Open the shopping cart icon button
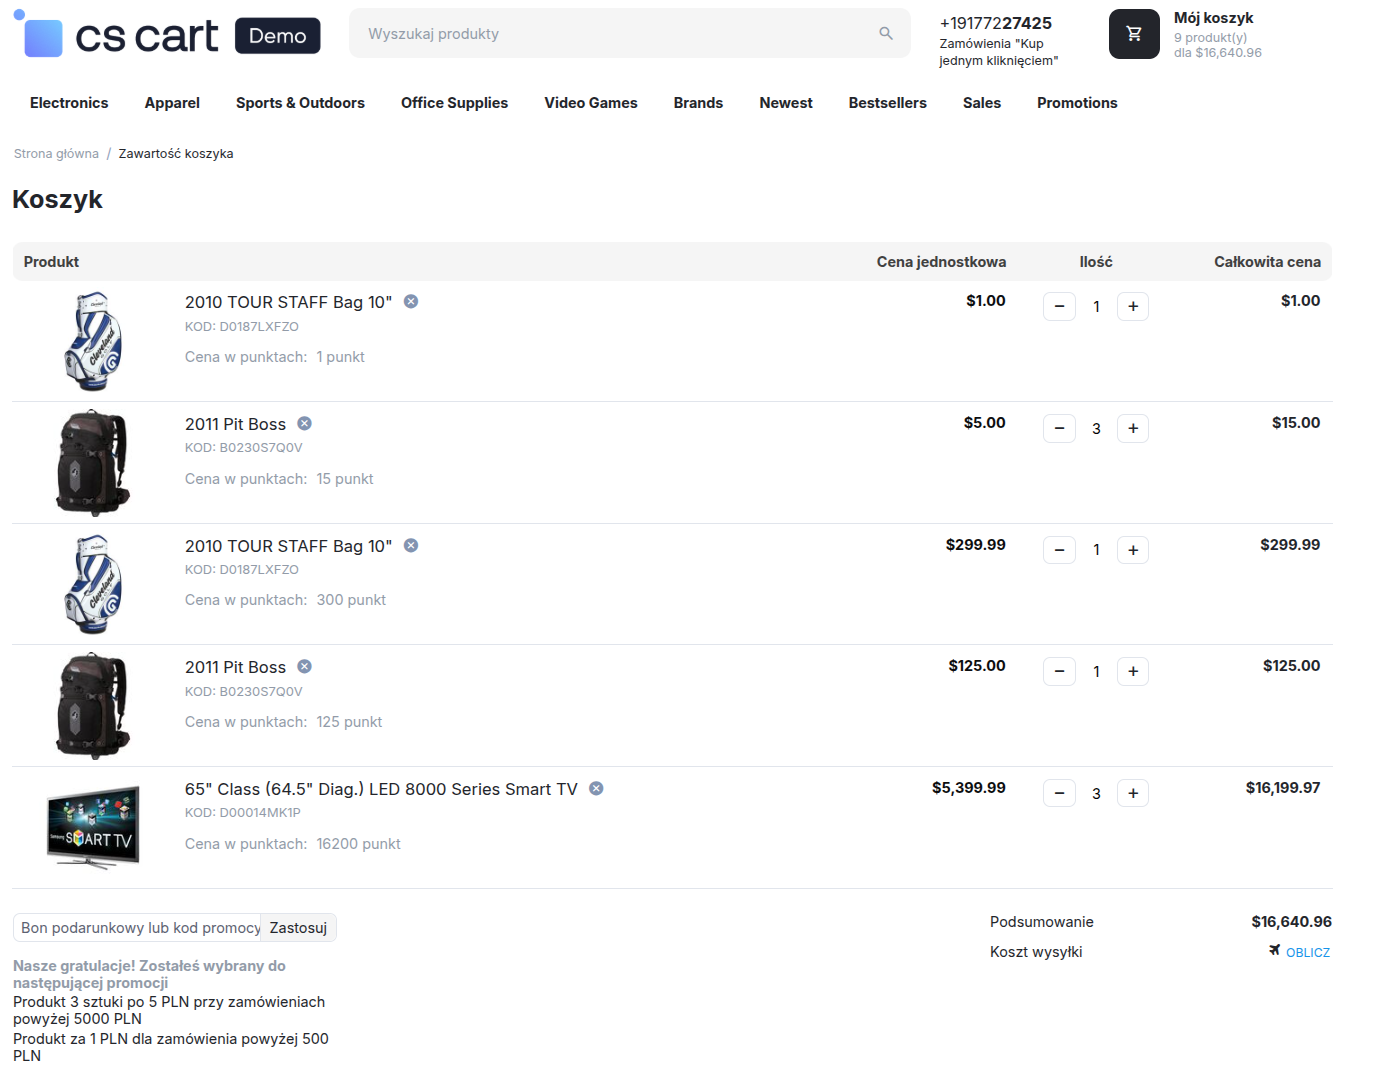 coord(1134,34)
